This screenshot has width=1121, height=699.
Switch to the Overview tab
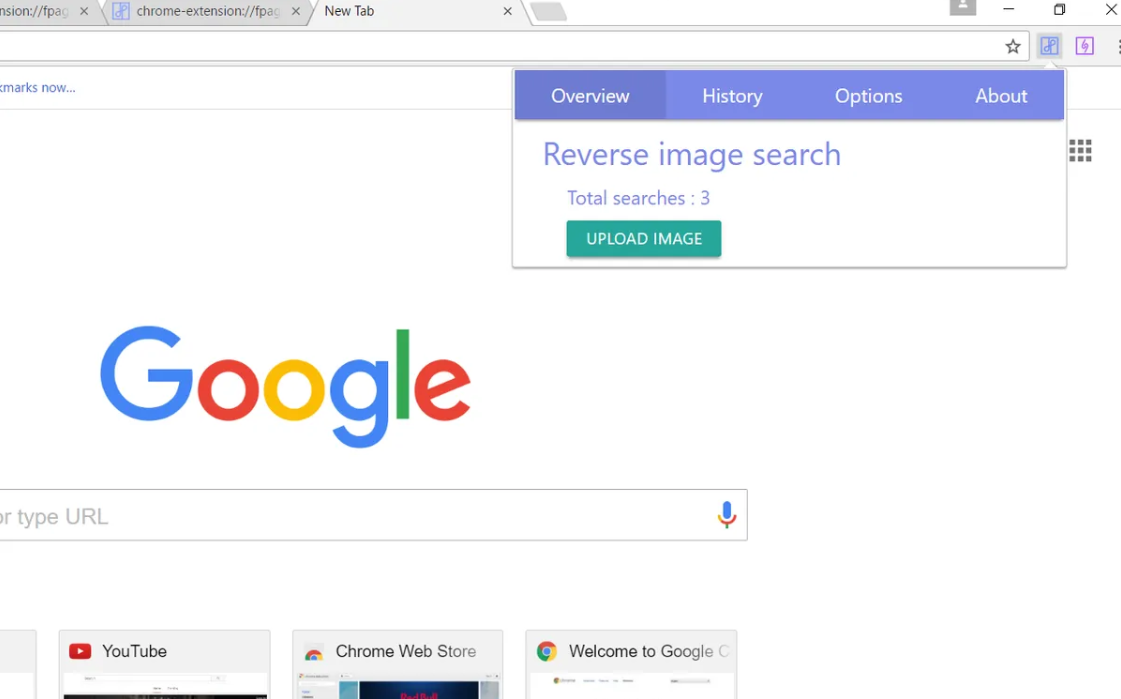tap(591, 95)
